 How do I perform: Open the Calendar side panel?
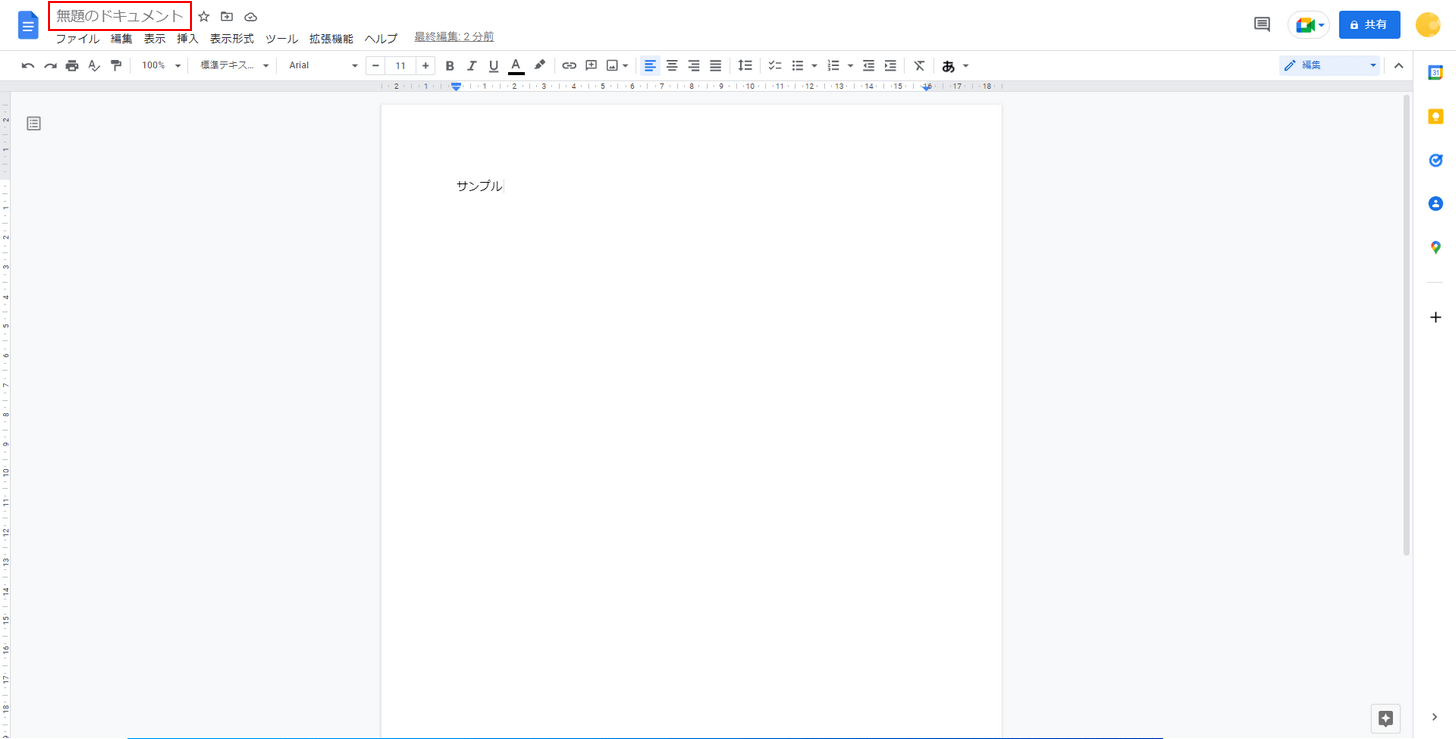1435,72
